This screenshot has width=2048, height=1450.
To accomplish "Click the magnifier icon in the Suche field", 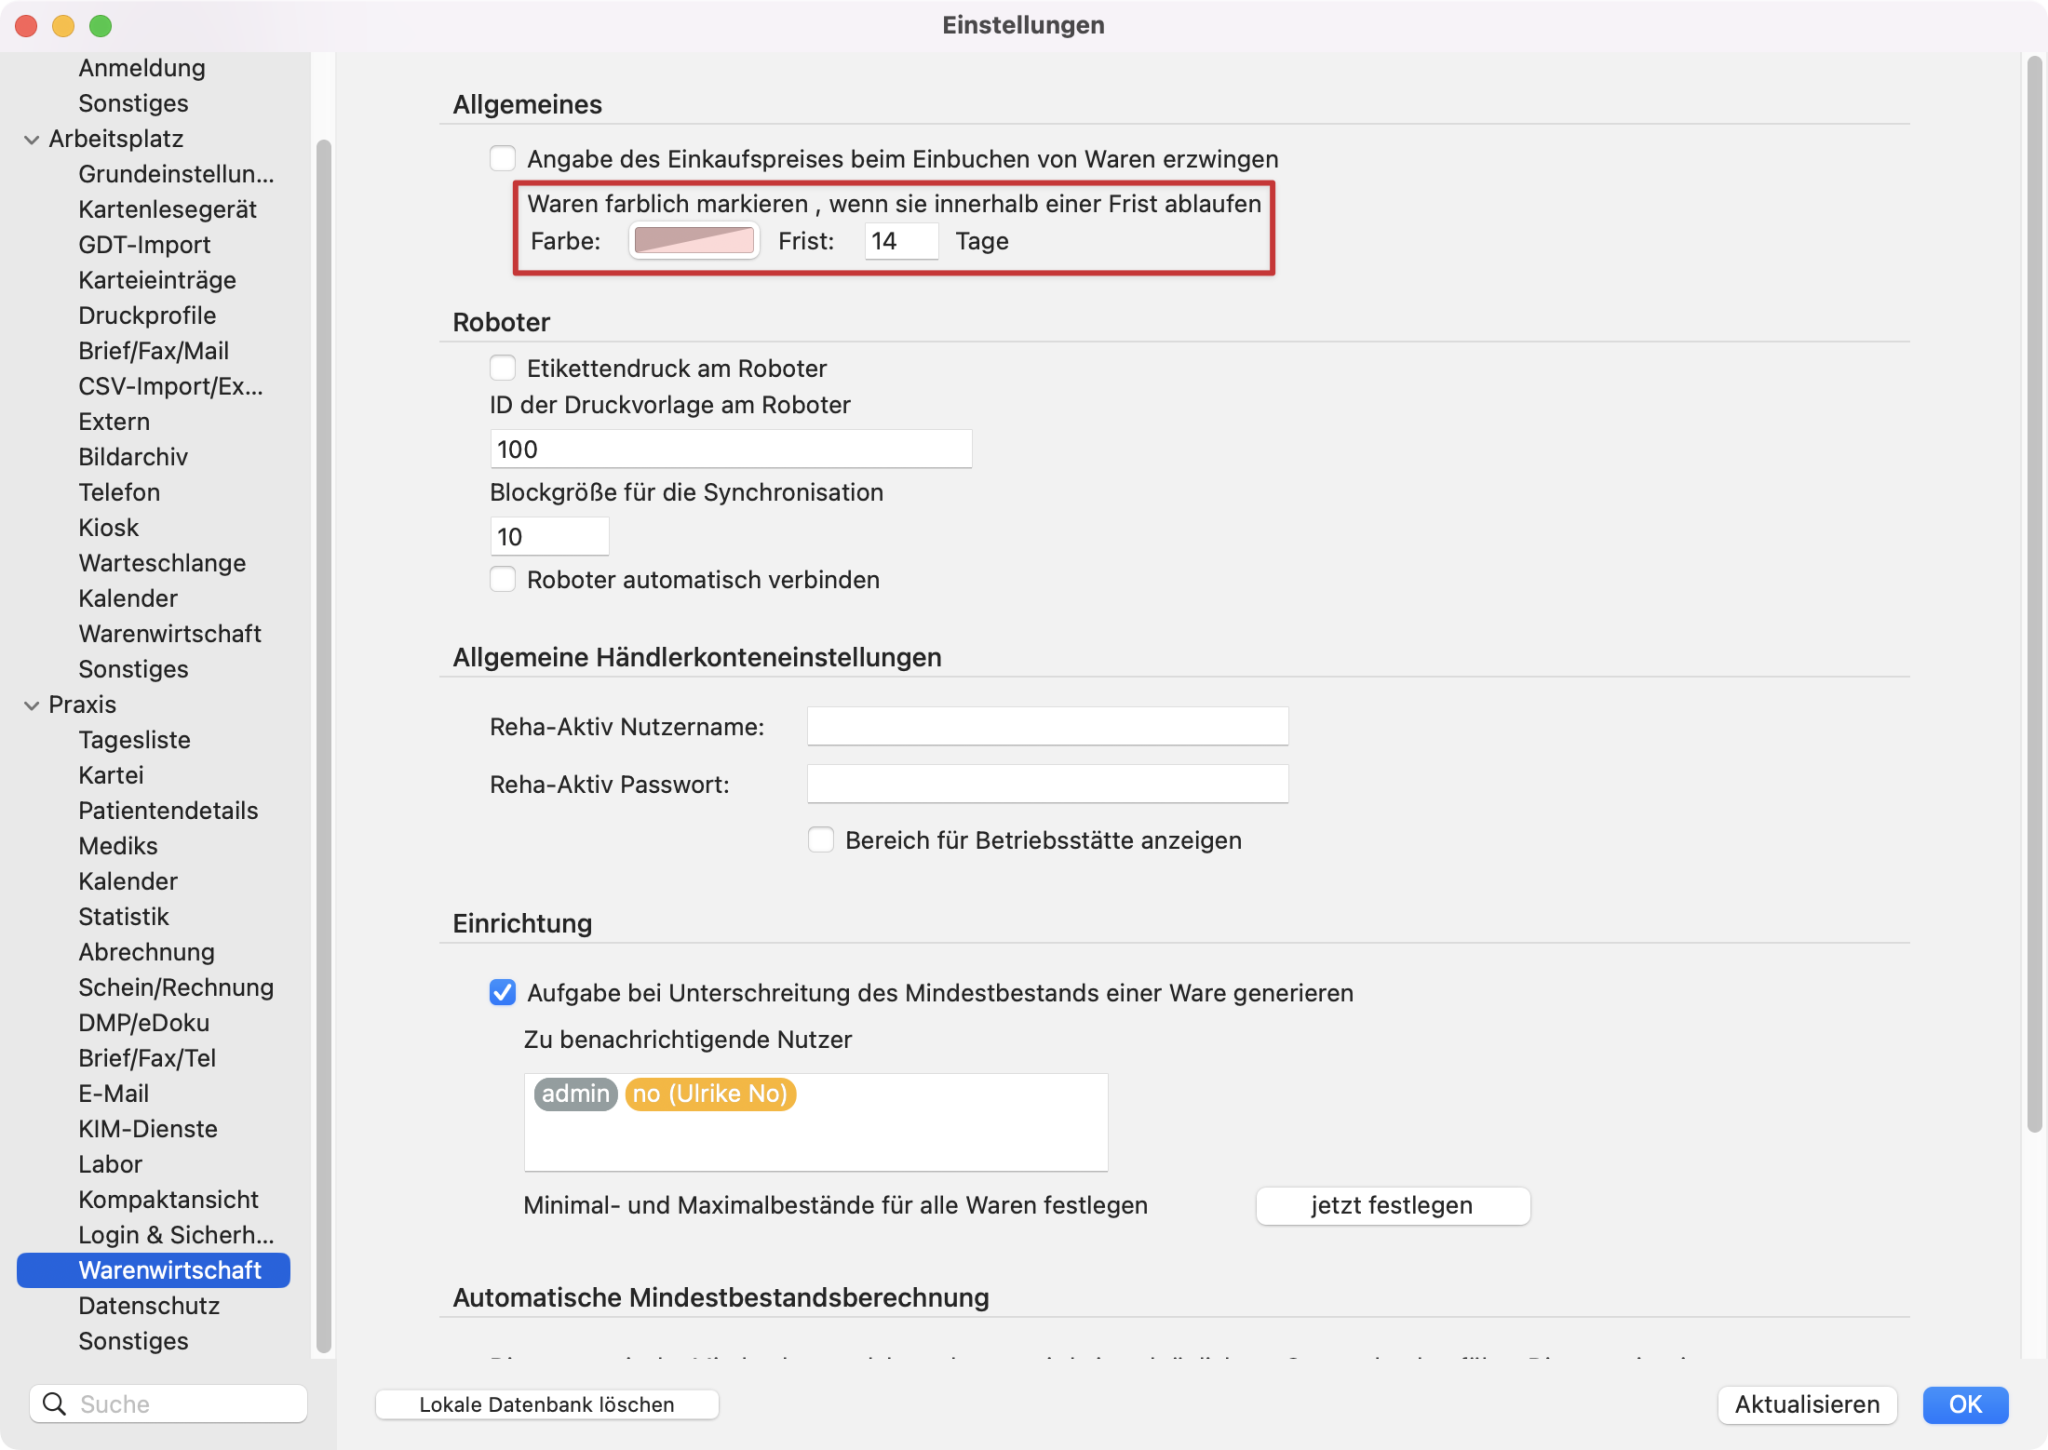I will (x=54, y=1404).
